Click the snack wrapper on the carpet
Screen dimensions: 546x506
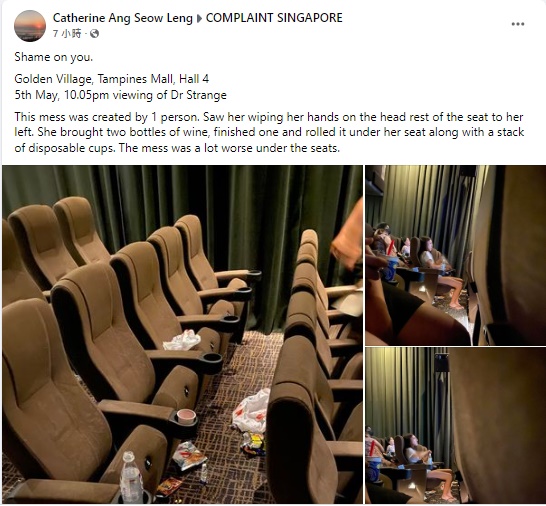point(188,455)
